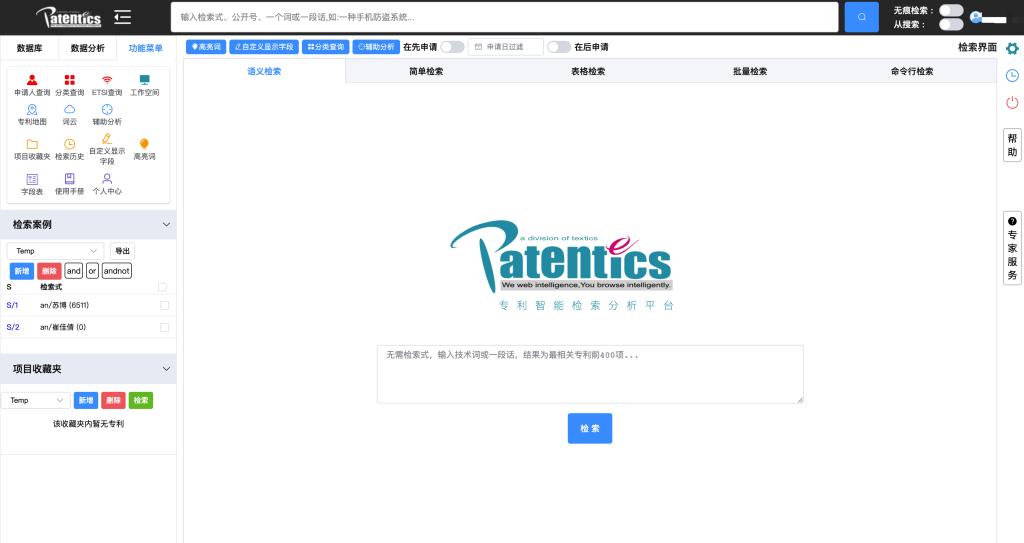
Task: Switch to the 批量检索 tab
Action: tap(750, 71)
